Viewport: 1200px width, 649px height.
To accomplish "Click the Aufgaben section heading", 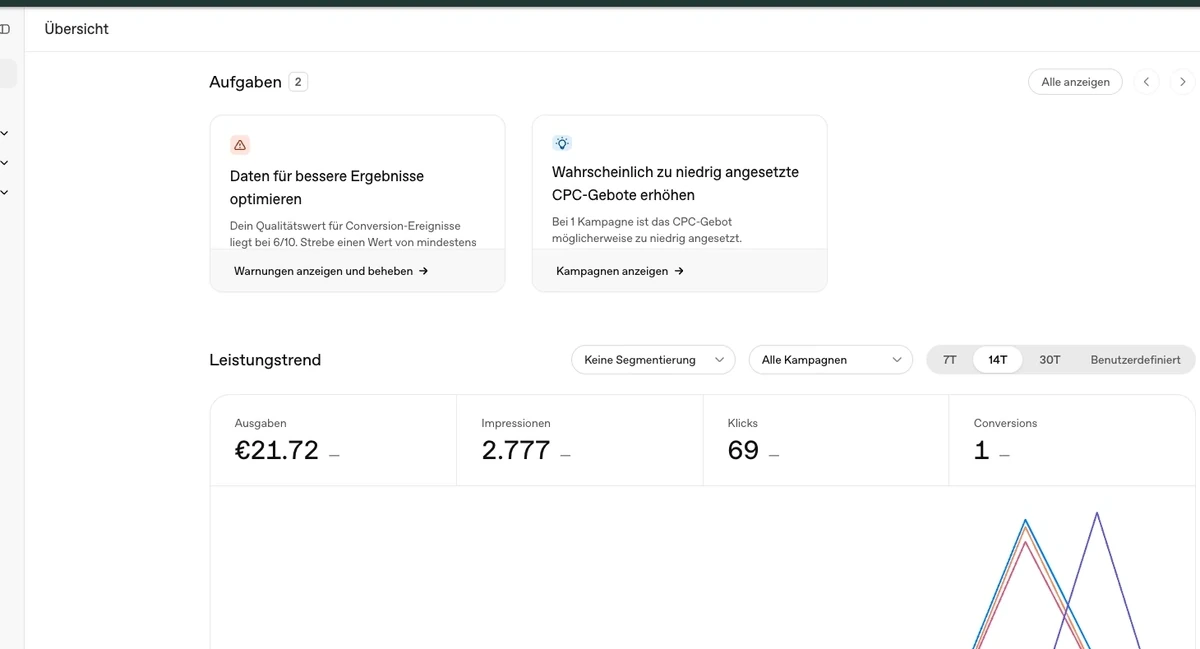I will tap(245, 82).
